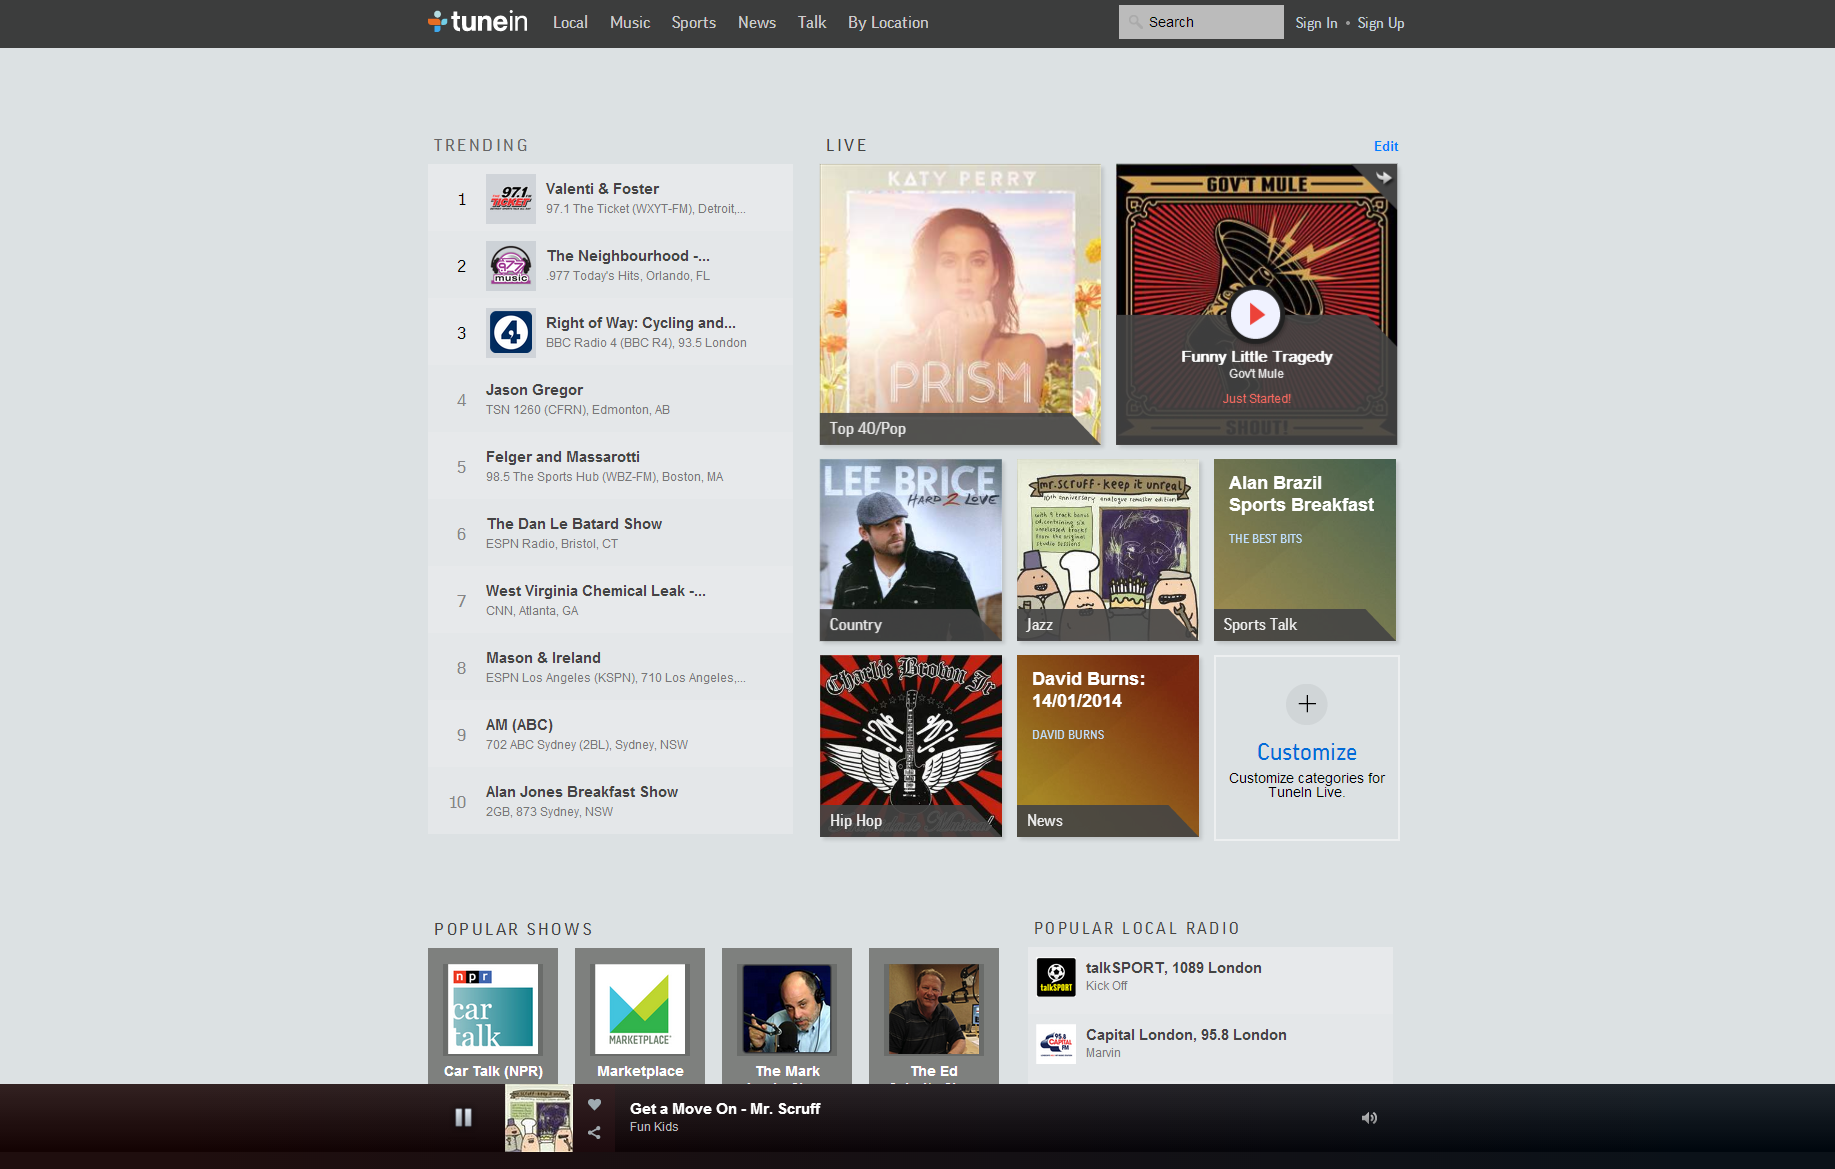Click the Capital London station logo
Viewport: 1835px width, 1169px height.
1056,1043
